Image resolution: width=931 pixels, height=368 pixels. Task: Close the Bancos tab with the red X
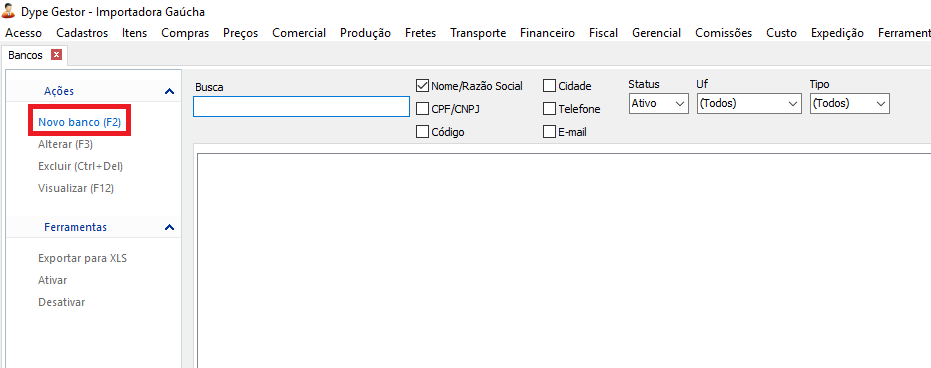(x=56, y=55)
